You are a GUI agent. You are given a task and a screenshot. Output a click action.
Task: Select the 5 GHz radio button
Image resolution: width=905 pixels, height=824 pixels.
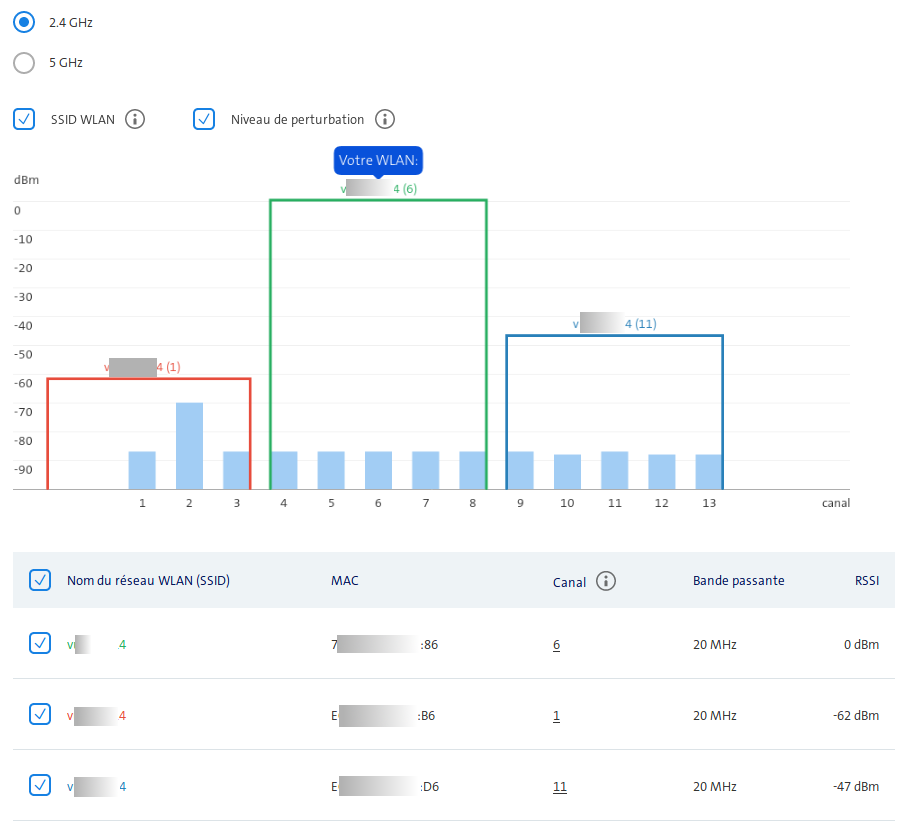click(25, 62)
